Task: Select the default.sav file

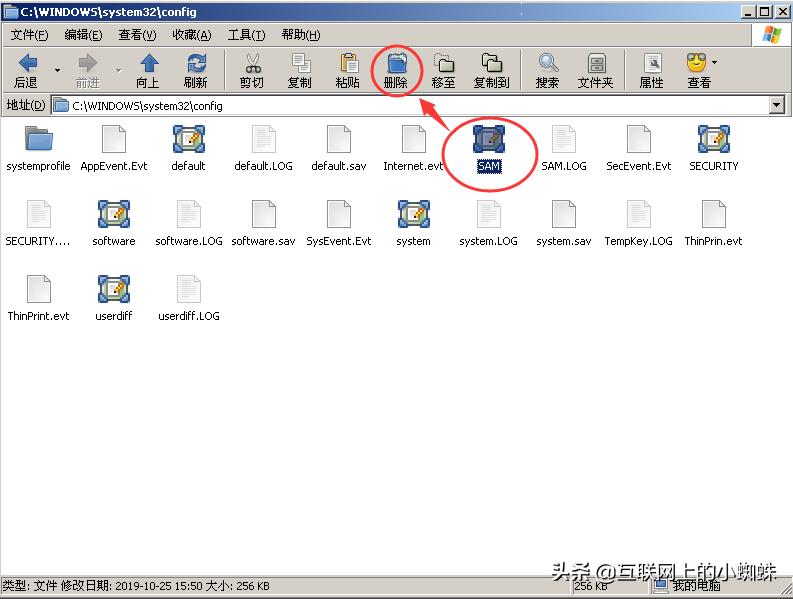Action: [x=339, y=149]
